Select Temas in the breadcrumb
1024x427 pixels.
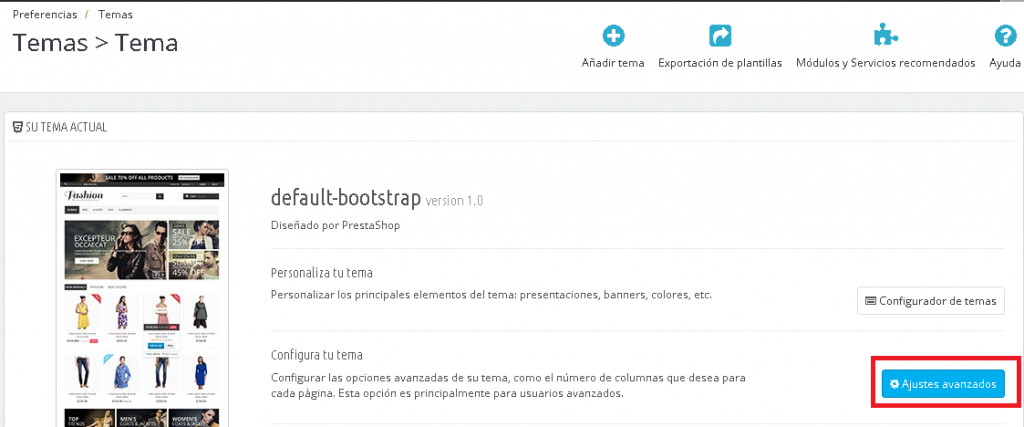tap(116, 15)
